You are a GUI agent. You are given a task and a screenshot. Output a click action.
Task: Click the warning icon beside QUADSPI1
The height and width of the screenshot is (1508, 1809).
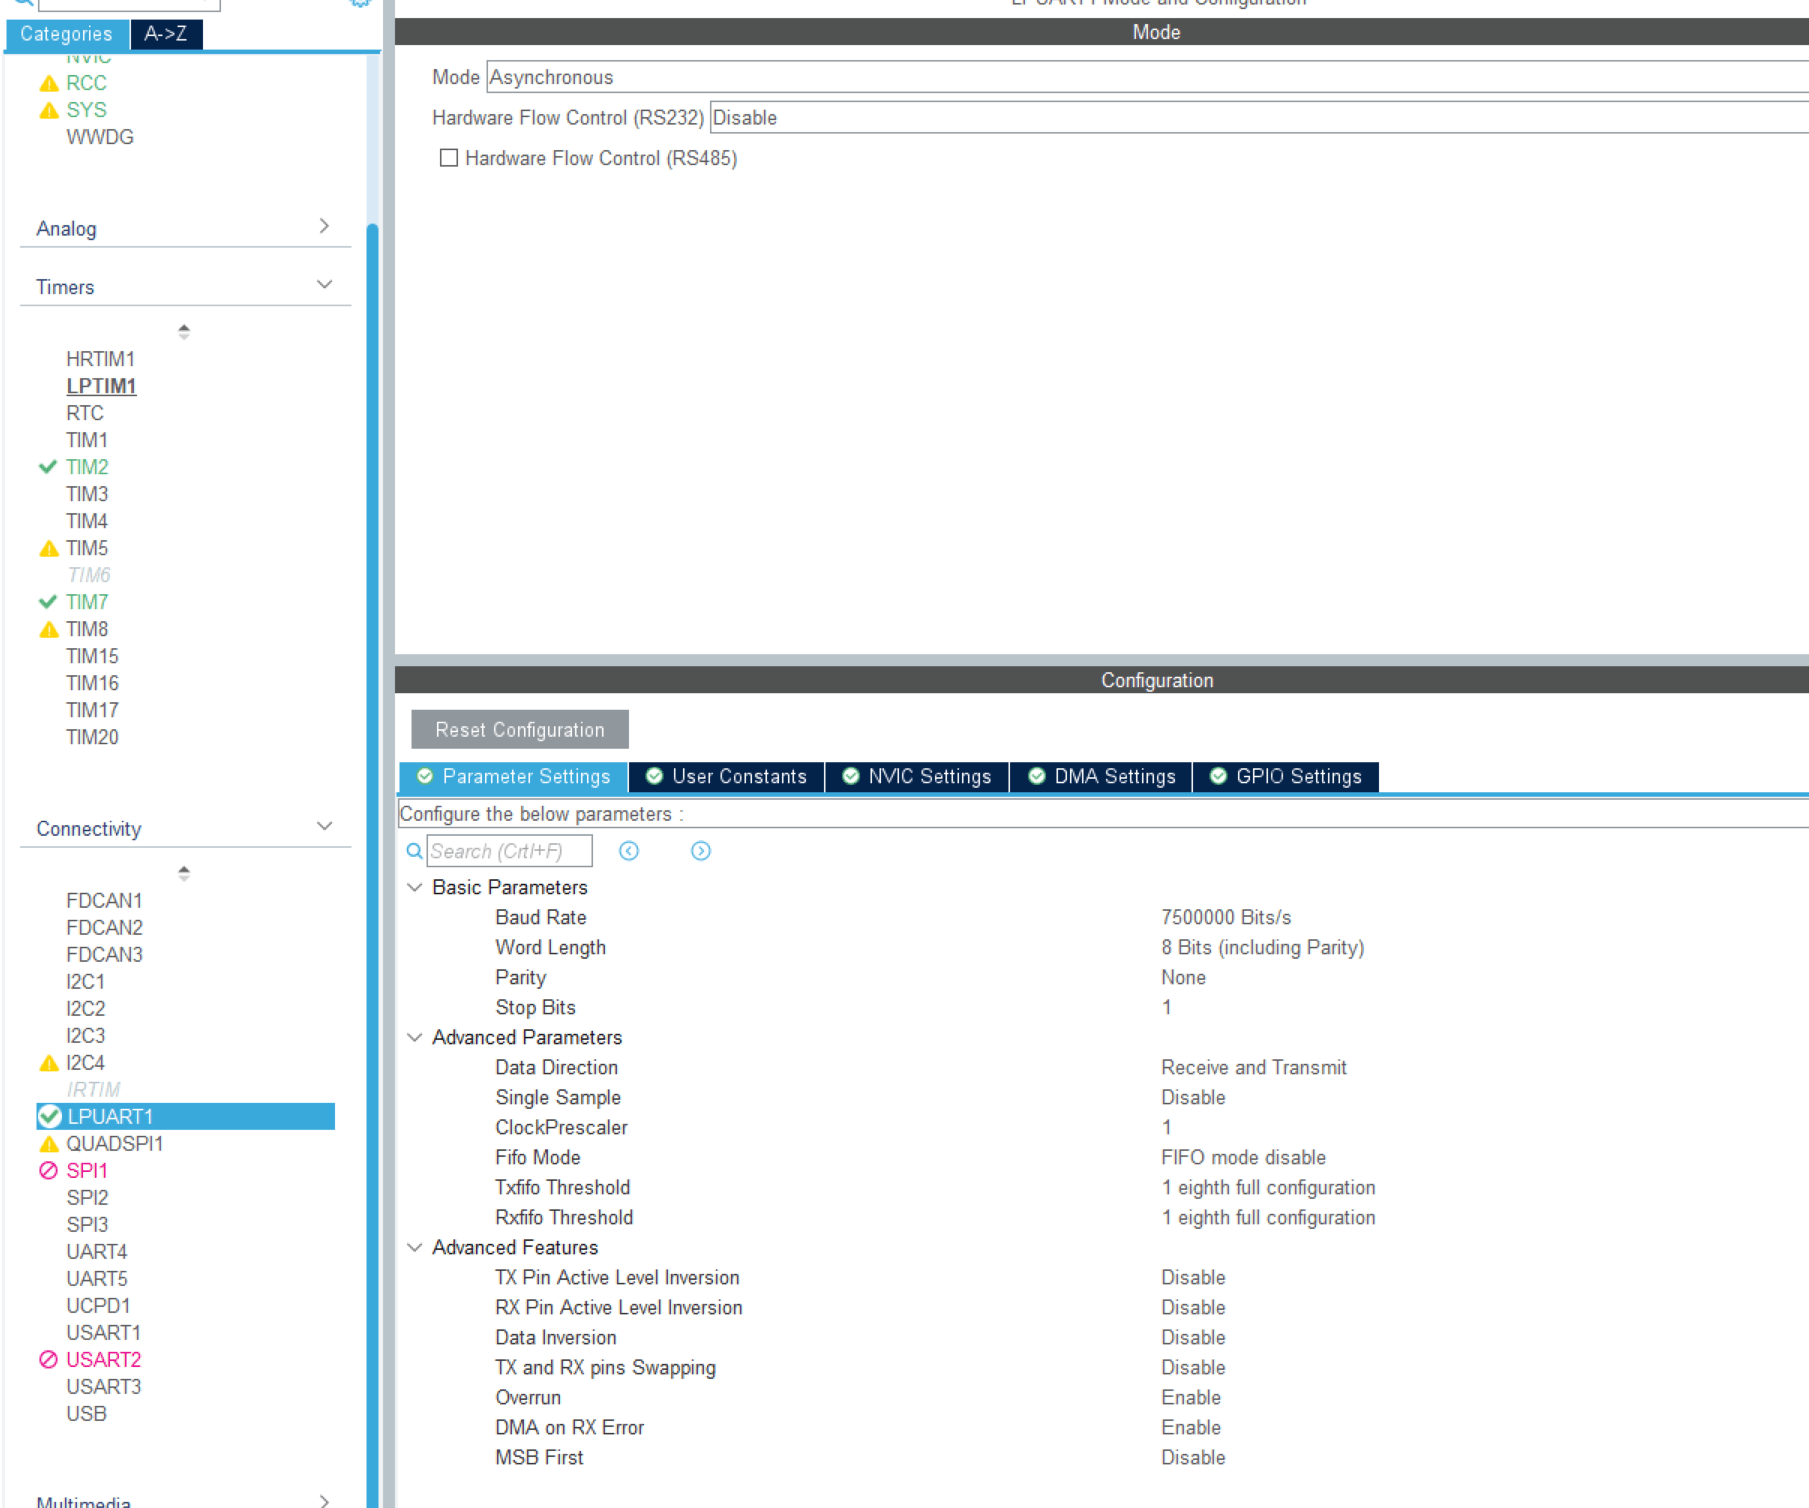tap(48, 1144)
